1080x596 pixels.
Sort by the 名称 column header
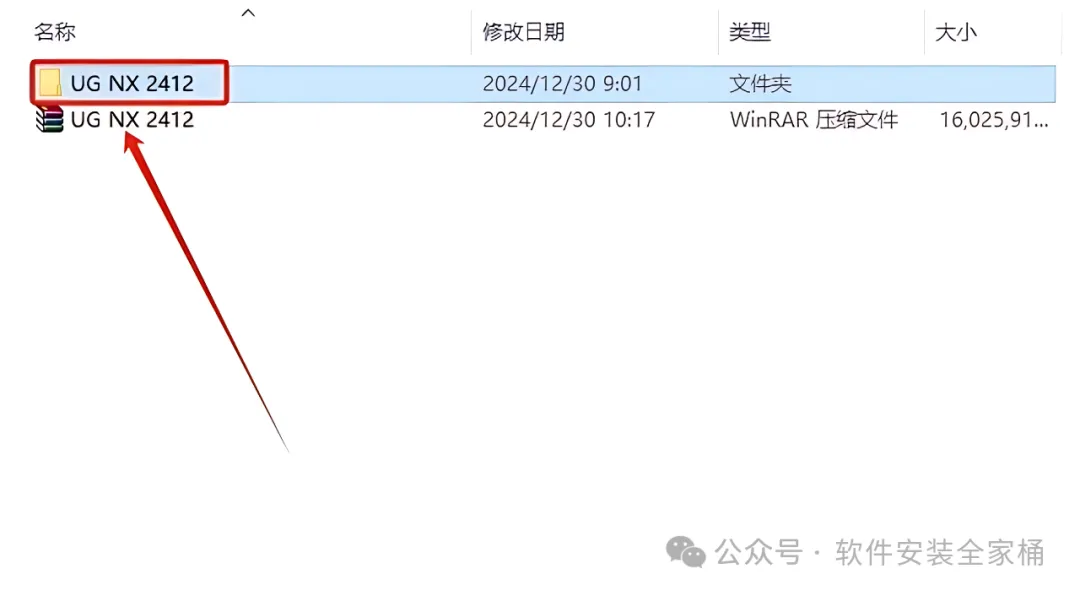click(x=55, y=32)
